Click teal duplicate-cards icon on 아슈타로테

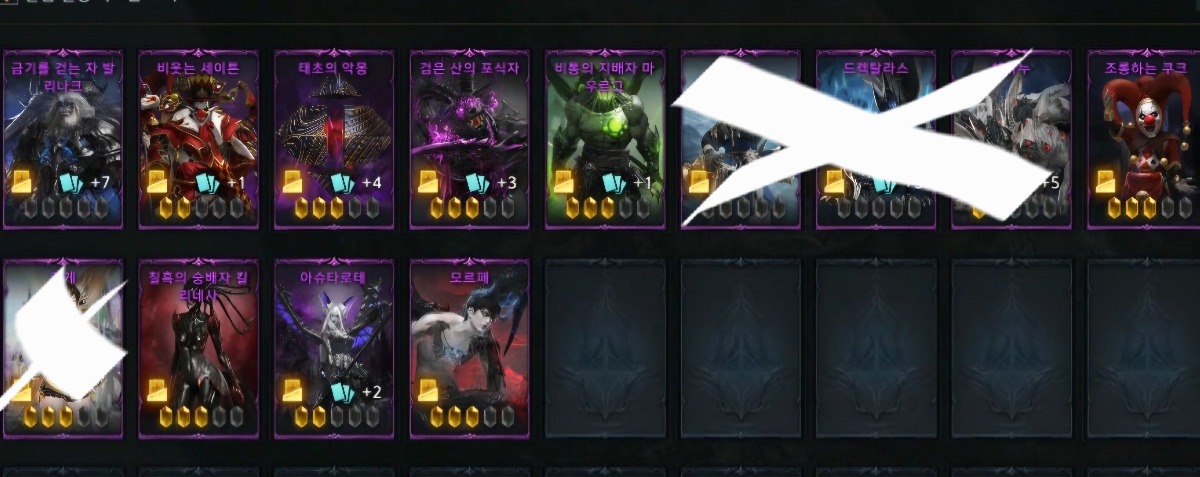click(x=342, y=391)
